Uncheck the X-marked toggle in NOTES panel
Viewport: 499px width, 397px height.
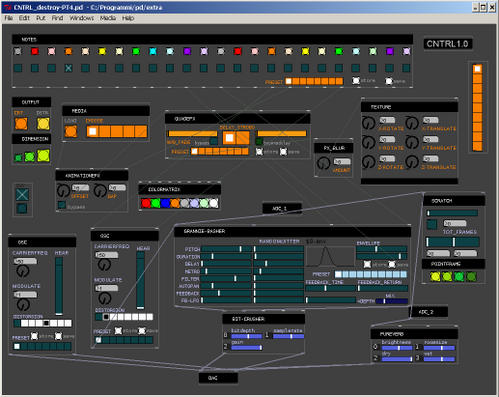coord(68,68)
